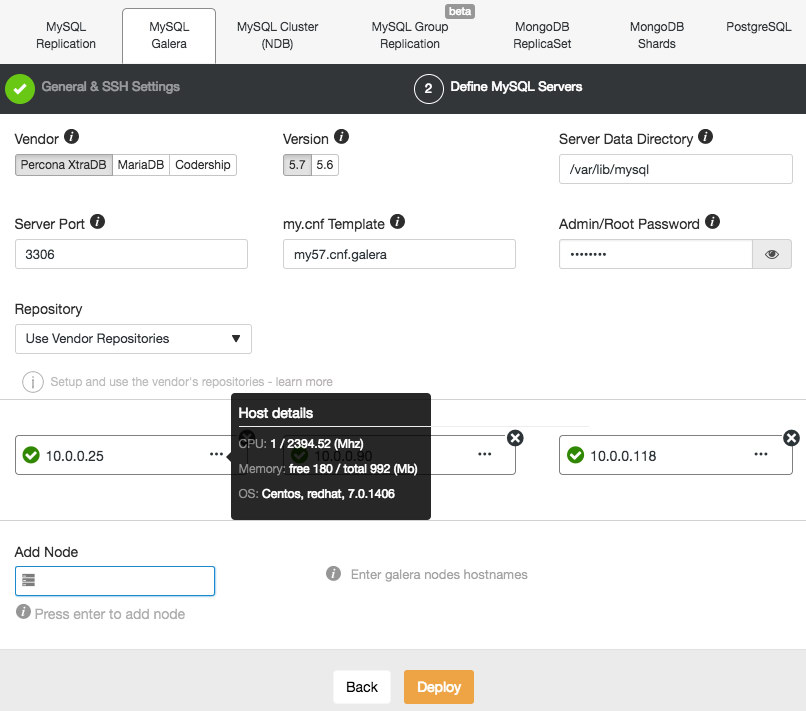Viewport: 806px width, 711px height.
Task: Click Server Port info icon
Action: (97, 222)
